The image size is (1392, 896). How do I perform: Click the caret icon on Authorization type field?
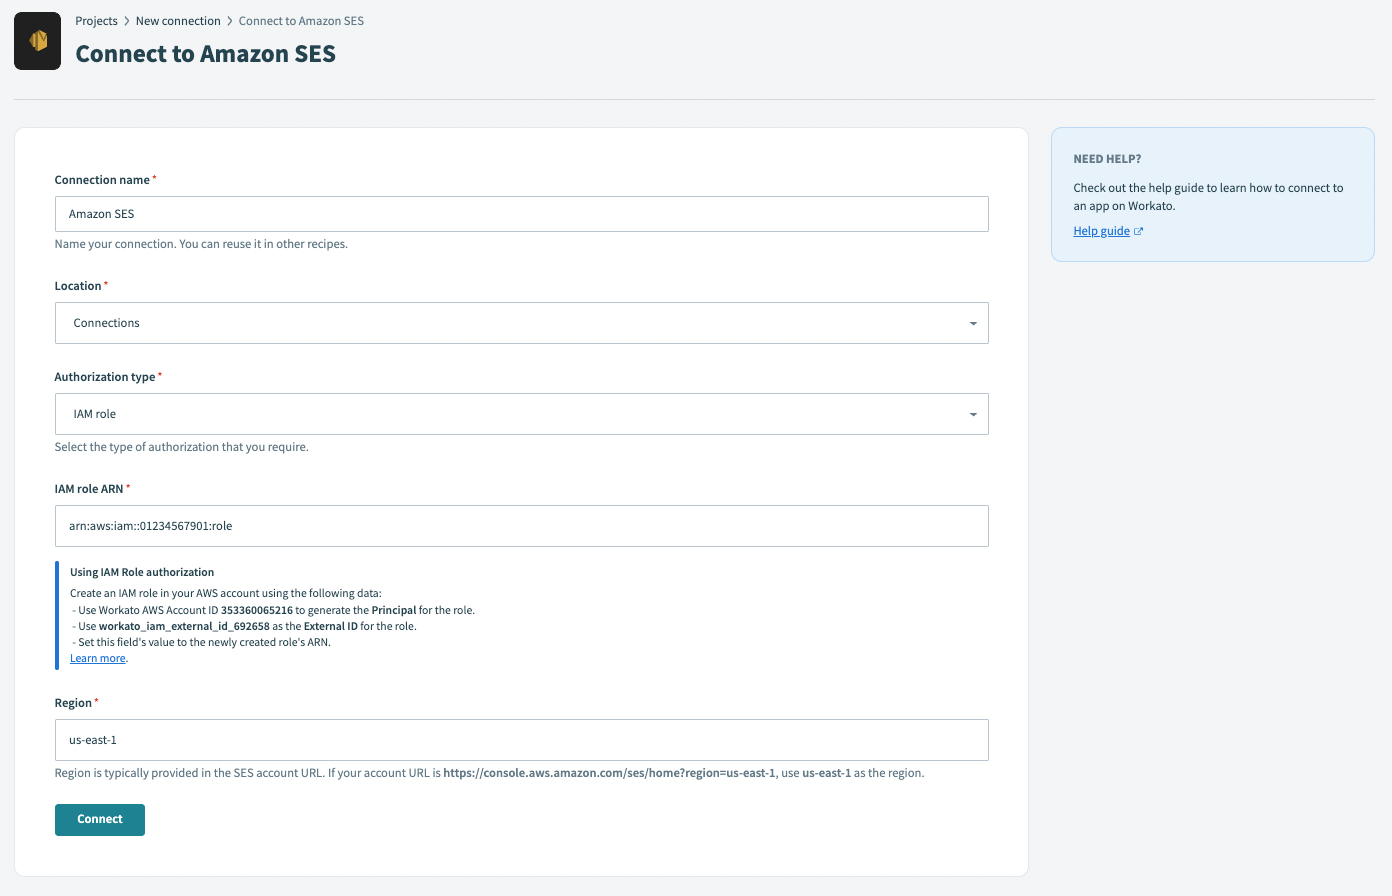[971, 413]
